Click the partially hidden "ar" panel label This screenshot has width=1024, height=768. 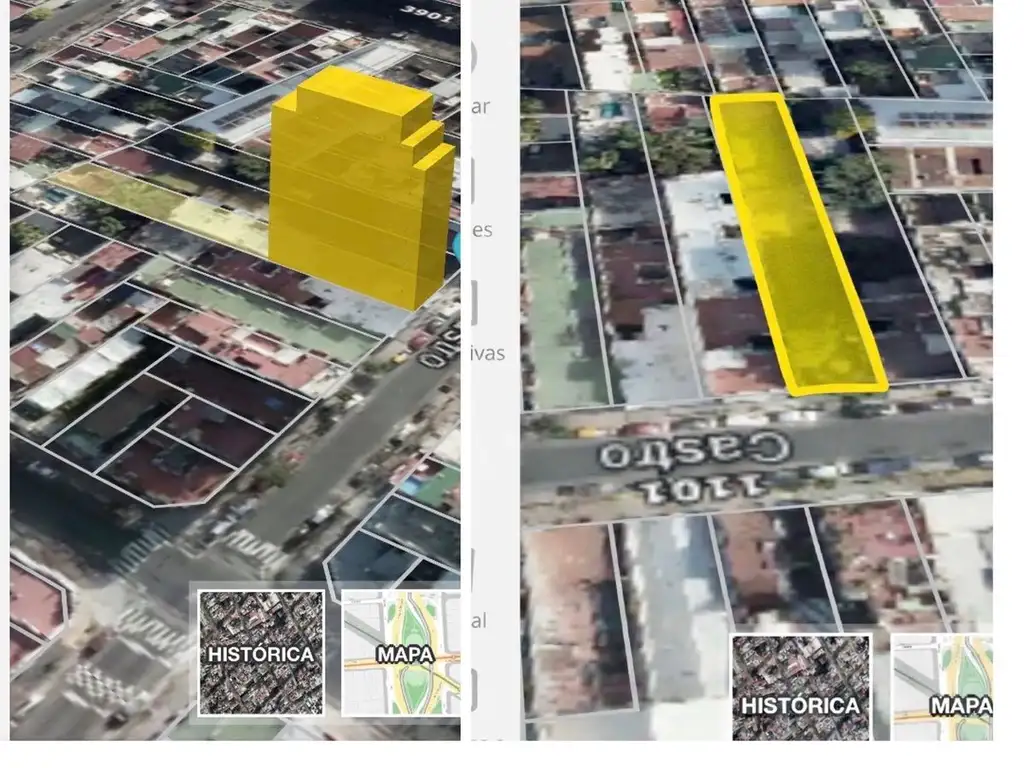(x=480, y=107)
